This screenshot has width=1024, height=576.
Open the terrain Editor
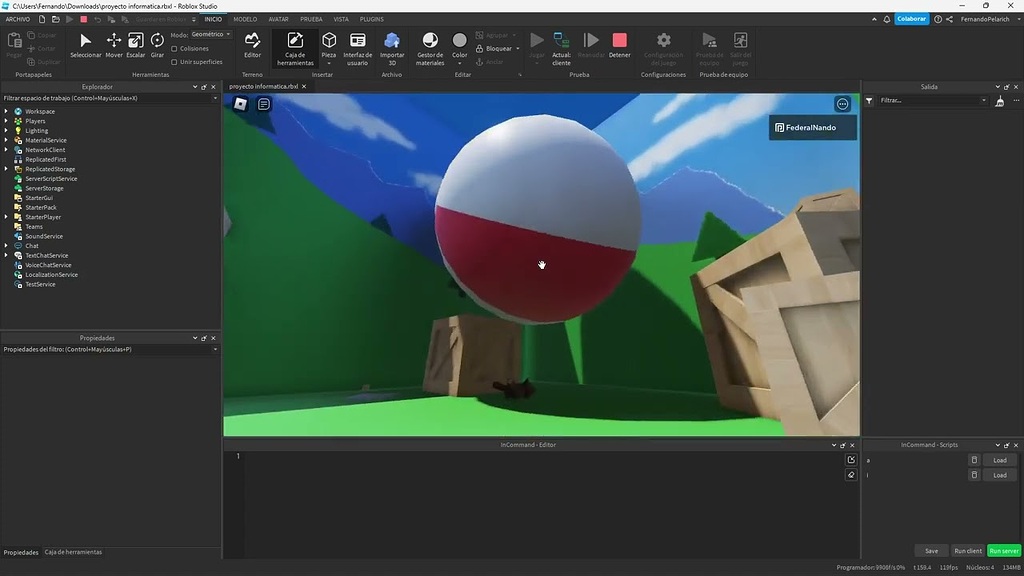coord(252,46)
